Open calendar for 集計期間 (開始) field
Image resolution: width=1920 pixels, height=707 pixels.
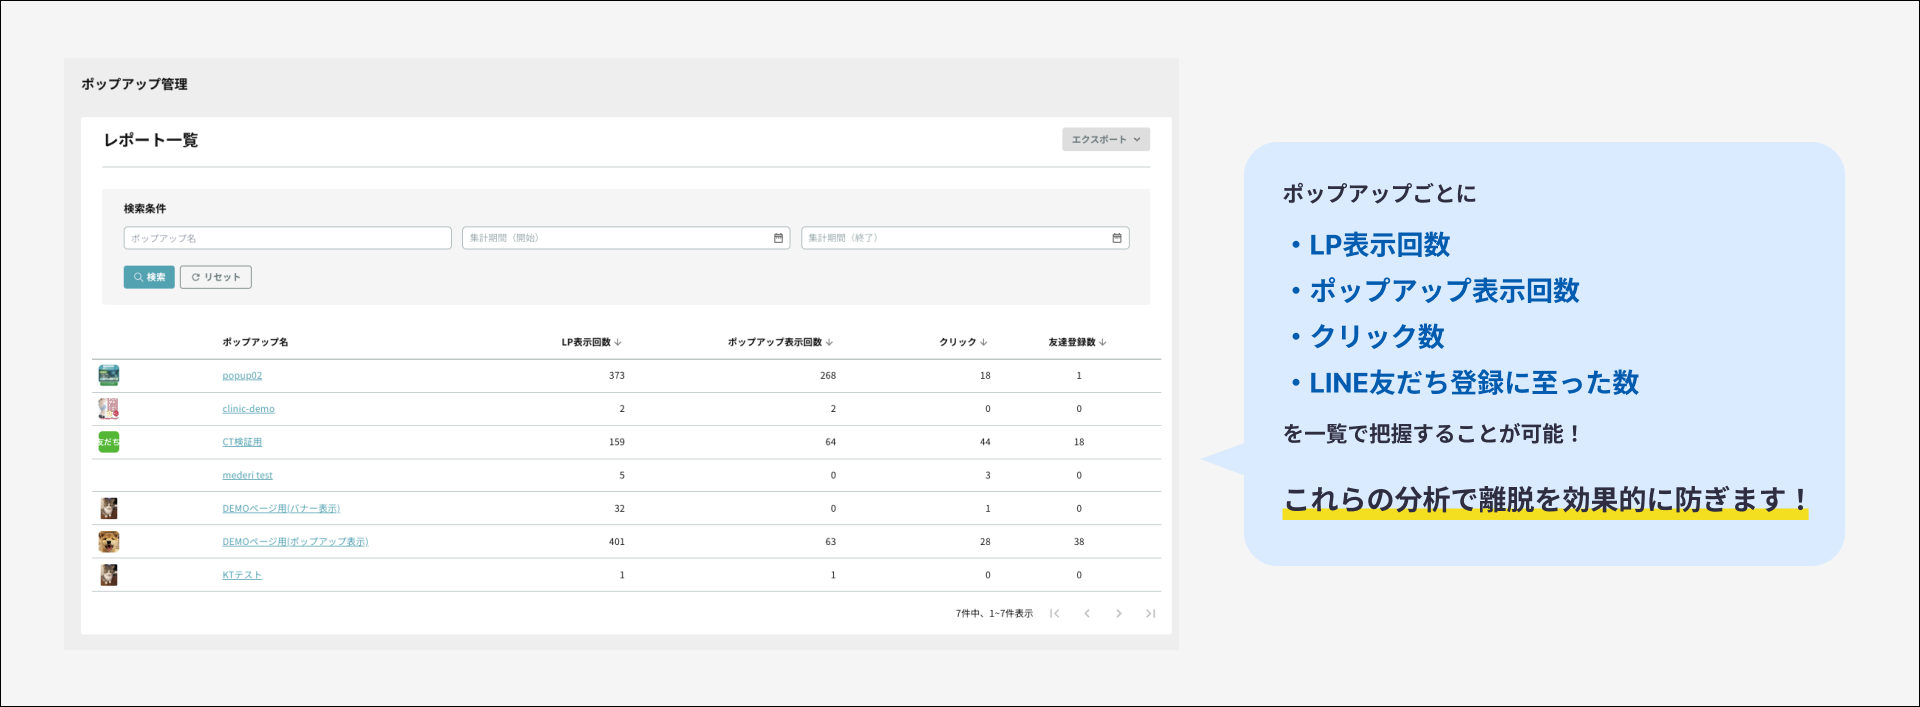point(778,238)
